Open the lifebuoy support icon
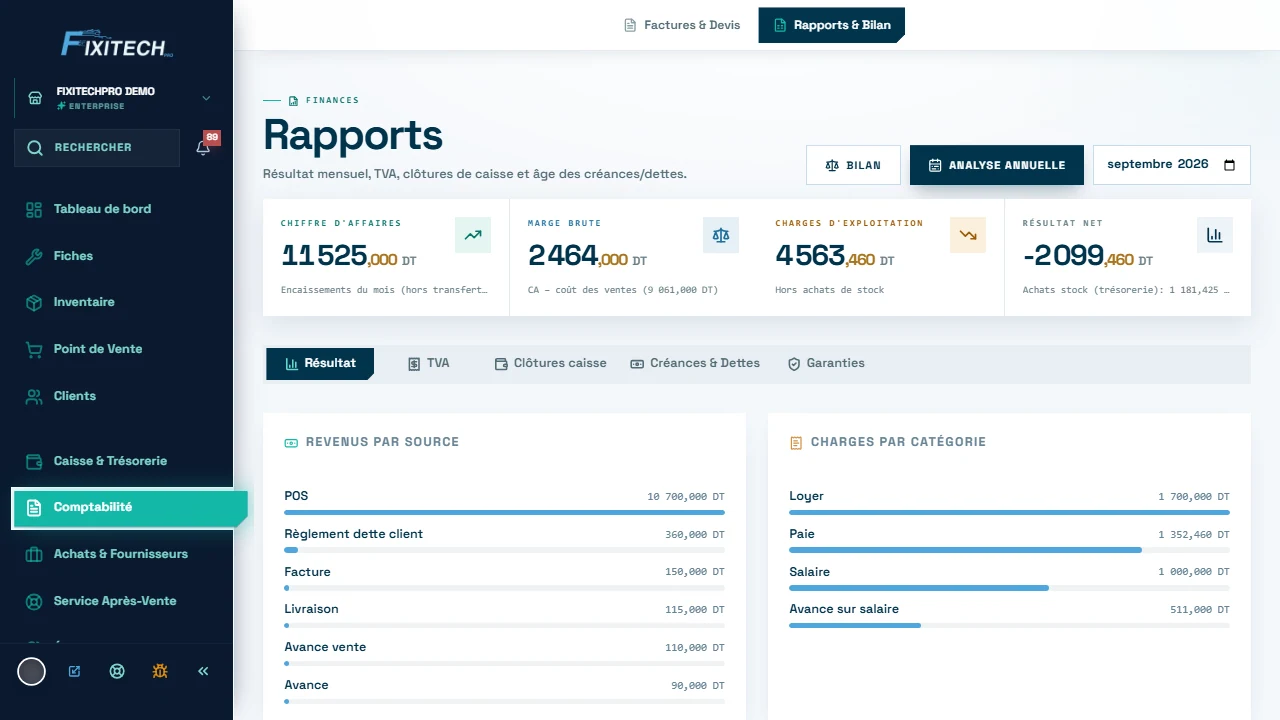 [117, 671]
